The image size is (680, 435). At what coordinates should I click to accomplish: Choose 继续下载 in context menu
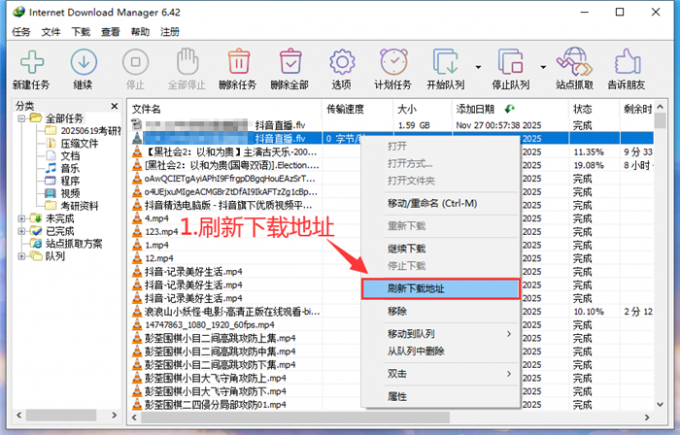441,249
